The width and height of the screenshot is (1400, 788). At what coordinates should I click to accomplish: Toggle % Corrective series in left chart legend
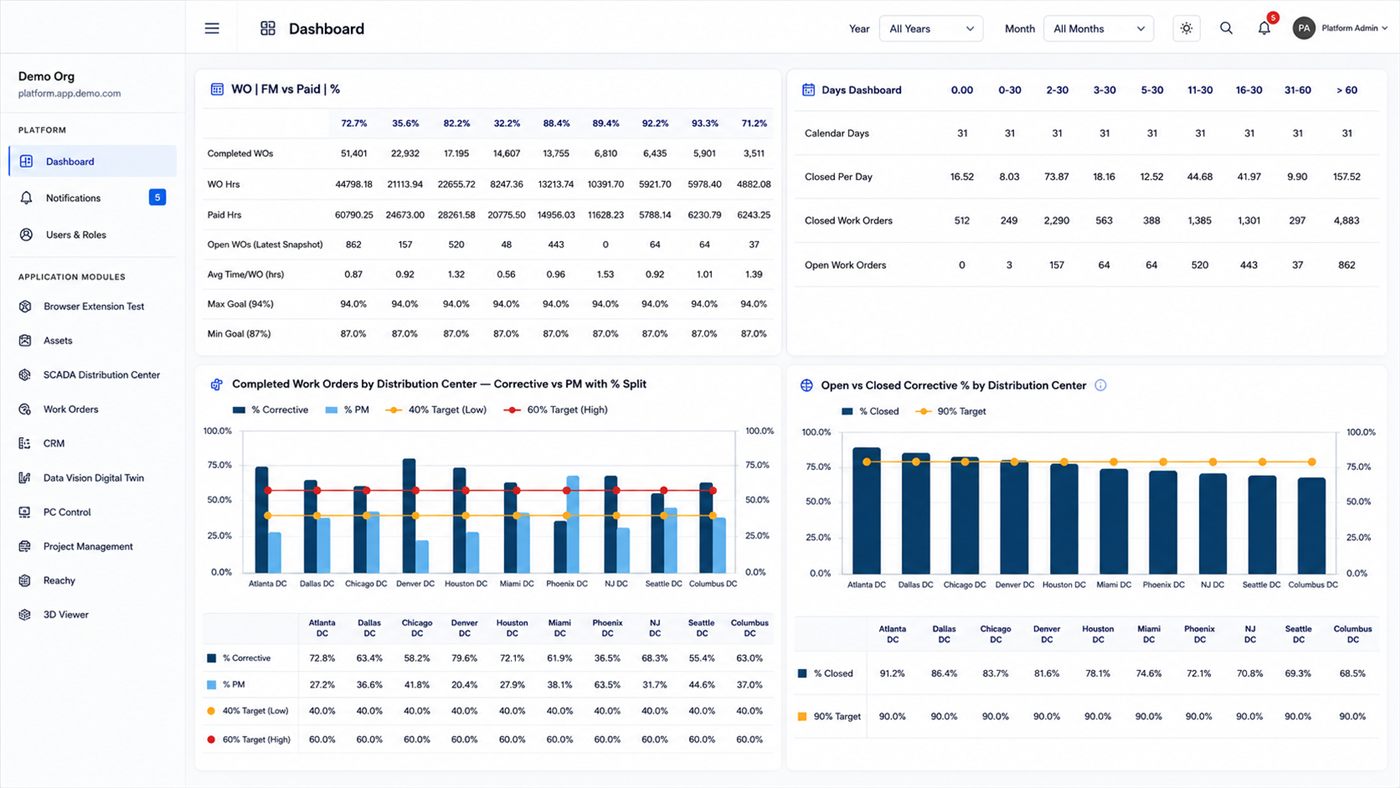point(270,410)
